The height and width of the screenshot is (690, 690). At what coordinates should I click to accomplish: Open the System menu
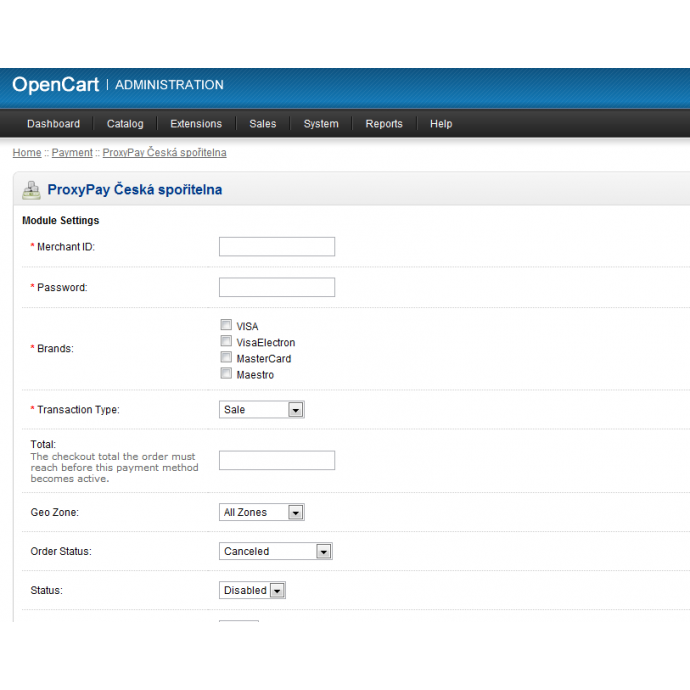pos(321,124)
